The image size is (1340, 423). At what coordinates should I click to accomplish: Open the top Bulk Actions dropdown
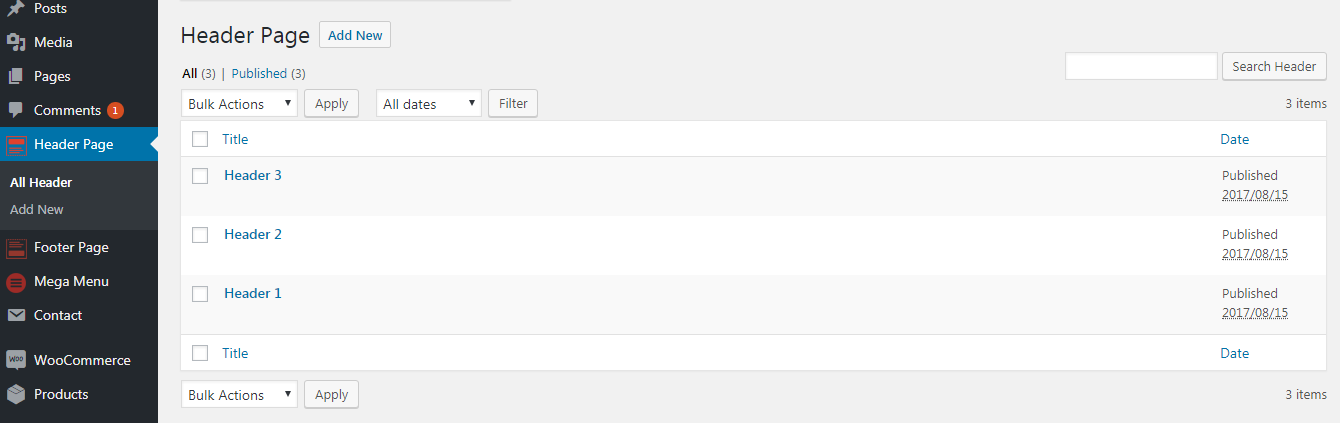[239, 103]
